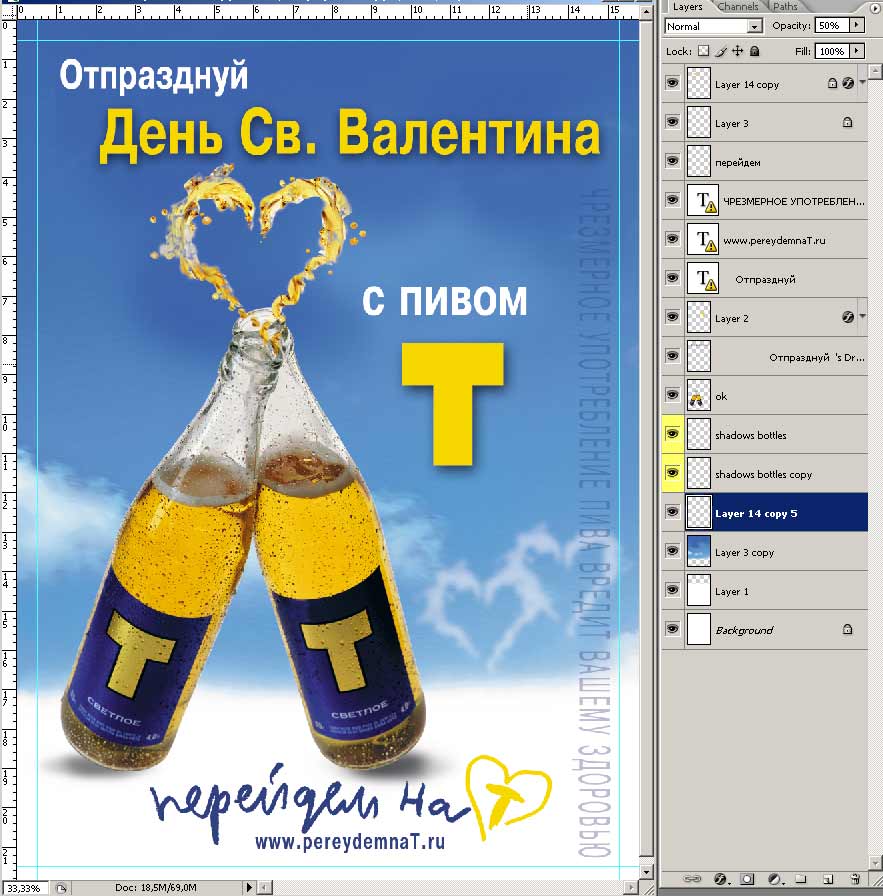Open the status bar Doc info menu arrow
883x896 pixels.
point(249,888)
